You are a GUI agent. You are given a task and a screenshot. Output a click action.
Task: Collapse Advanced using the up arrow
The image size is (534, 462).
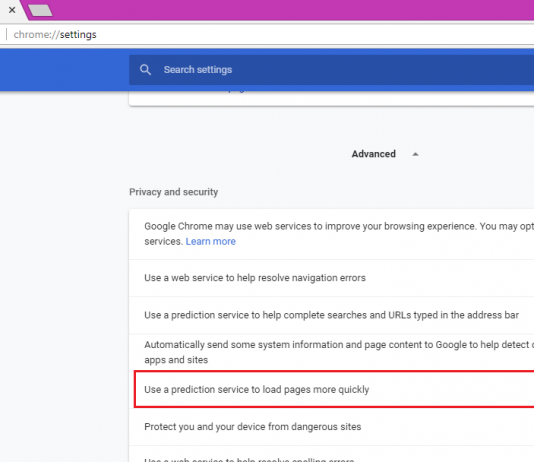pos(415,154)
